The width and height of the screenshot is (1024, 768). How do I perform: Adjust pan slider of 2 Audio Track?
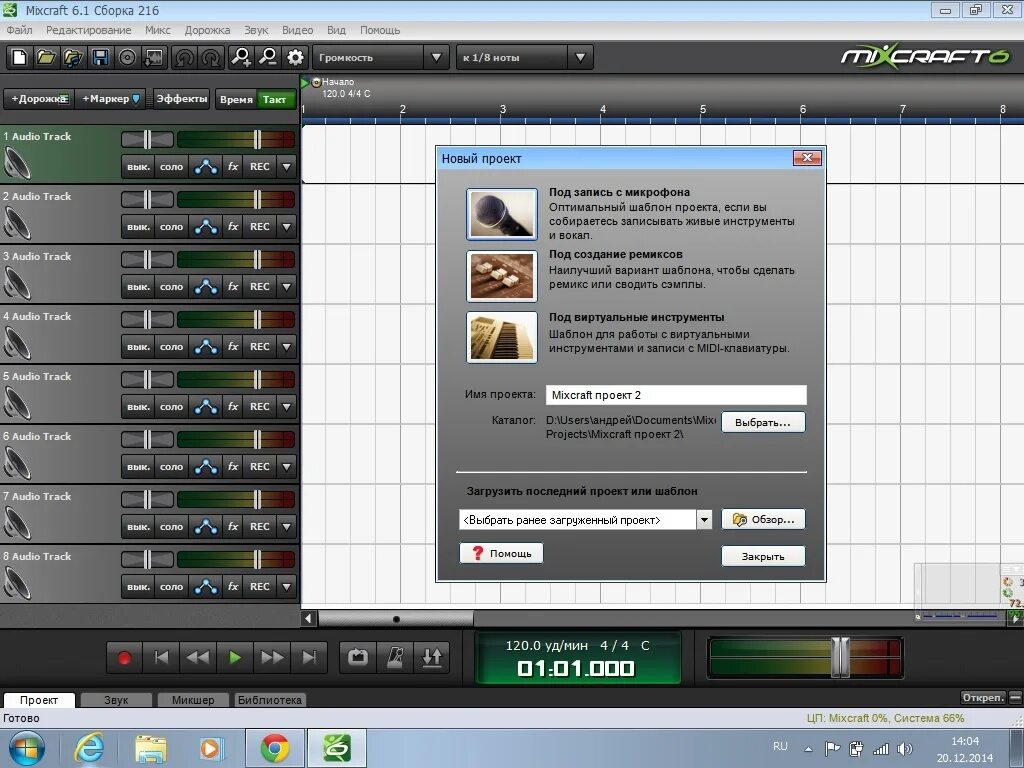(x=148, y=199)
